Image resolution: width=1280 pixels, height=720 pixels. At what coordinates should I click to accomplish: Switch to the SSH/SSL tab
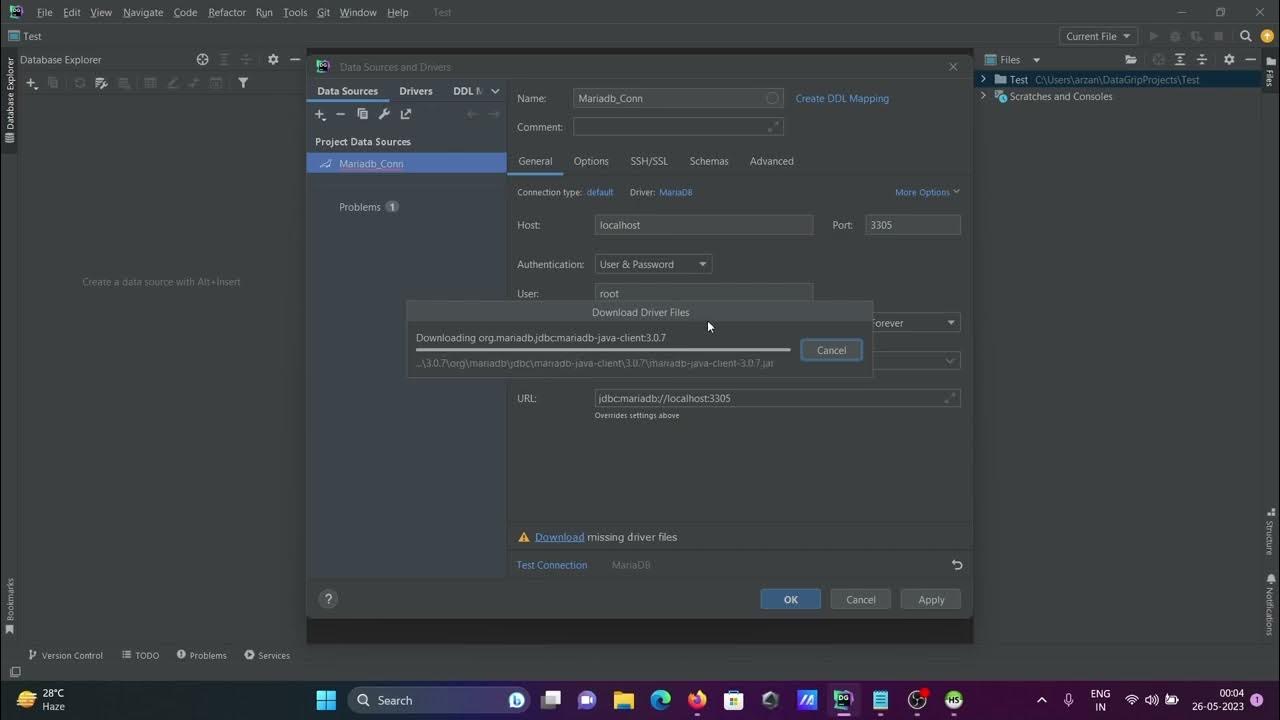pos(649,161)
